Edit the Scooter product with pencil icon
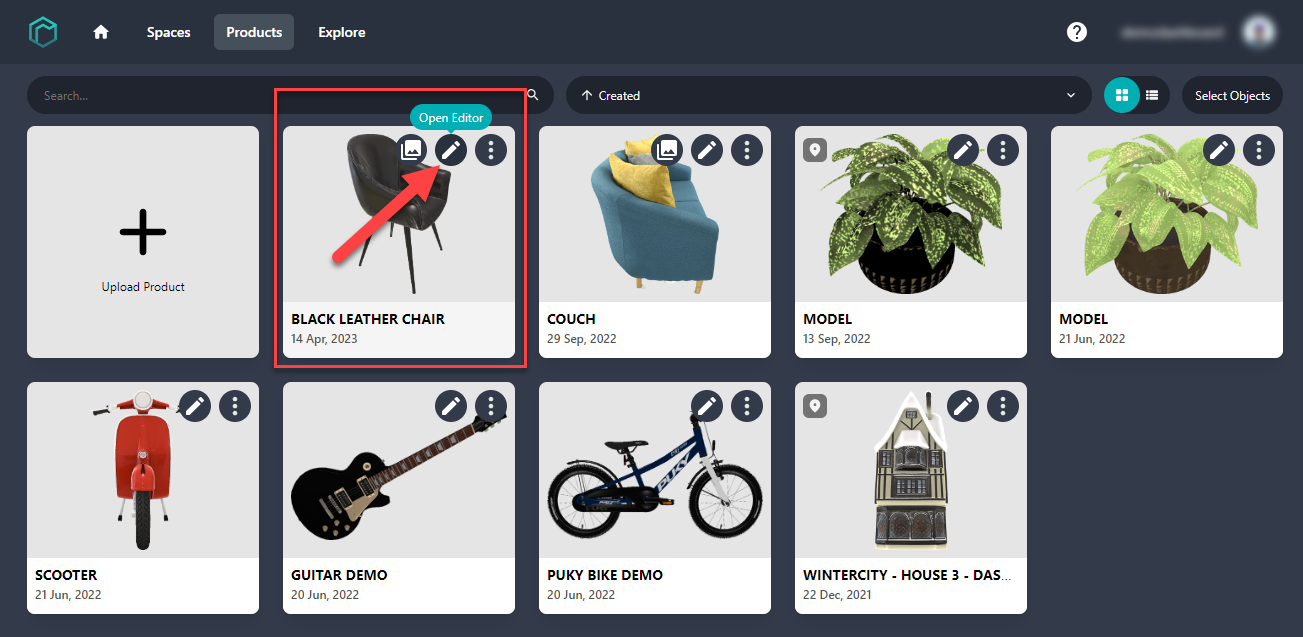The width and height of the screenshot is (1303, 637). click(195, 406)
